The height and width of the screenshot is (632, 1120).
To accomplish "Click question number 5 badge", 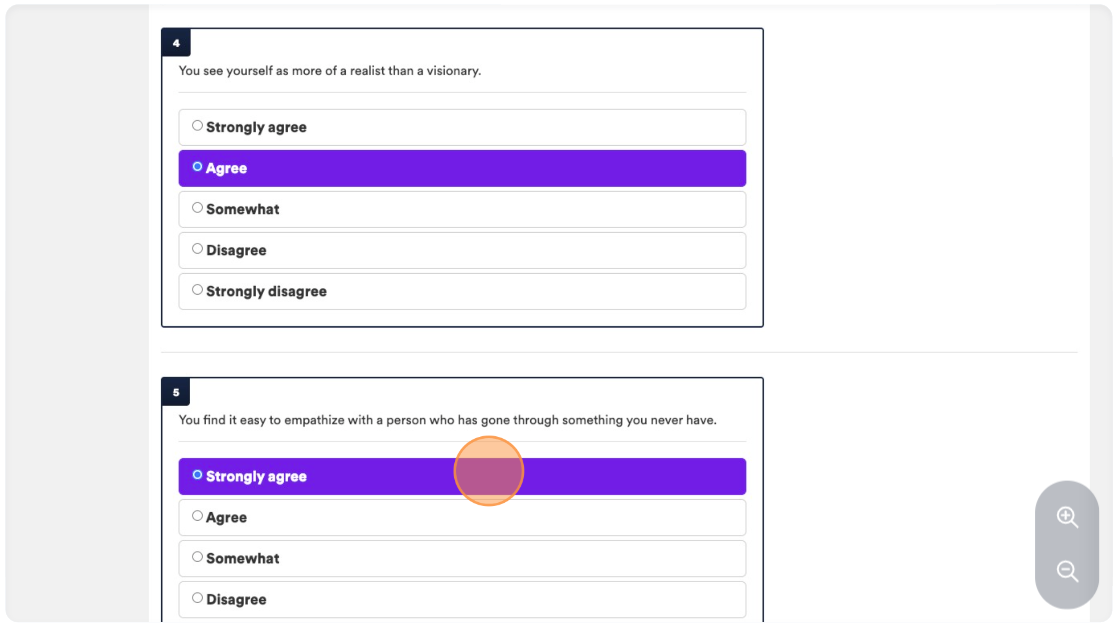I will (x=176, y=392).
